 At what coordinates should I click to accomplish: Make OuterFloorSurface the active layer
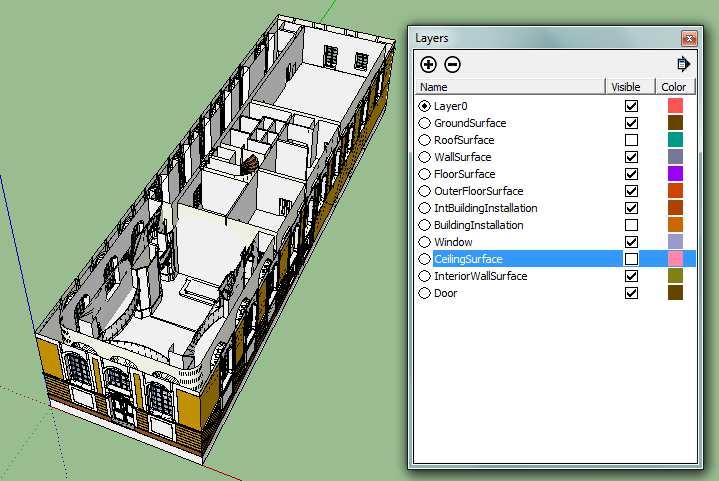click(425, 191)
